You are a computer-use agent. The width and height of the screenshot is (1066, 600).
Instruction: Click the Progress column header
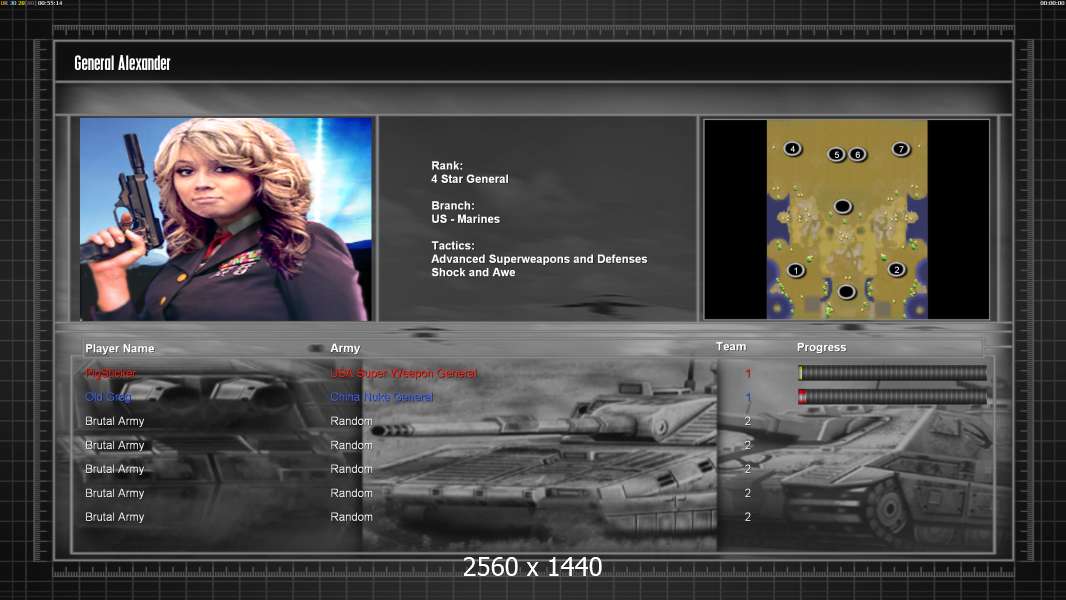(821, 347)
